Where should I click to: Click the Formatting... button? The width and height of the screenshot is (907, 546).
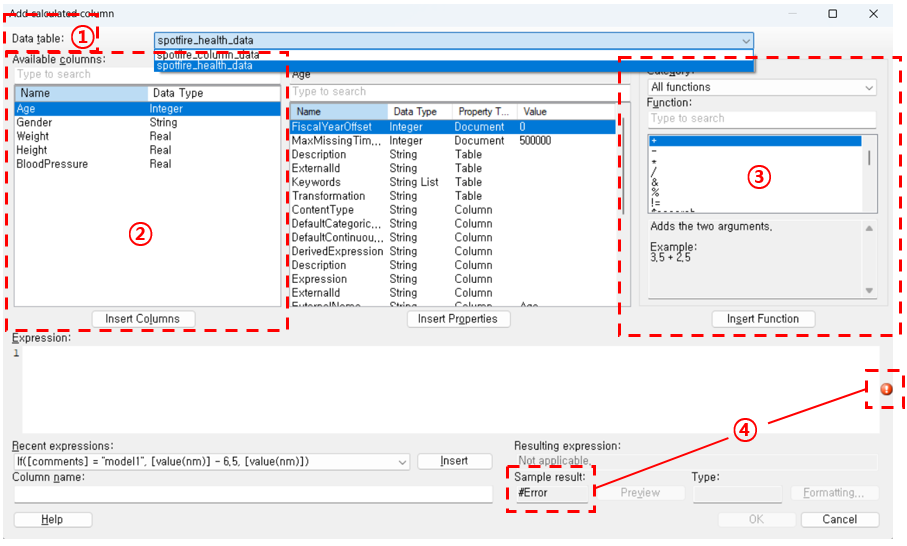[834, 493]
